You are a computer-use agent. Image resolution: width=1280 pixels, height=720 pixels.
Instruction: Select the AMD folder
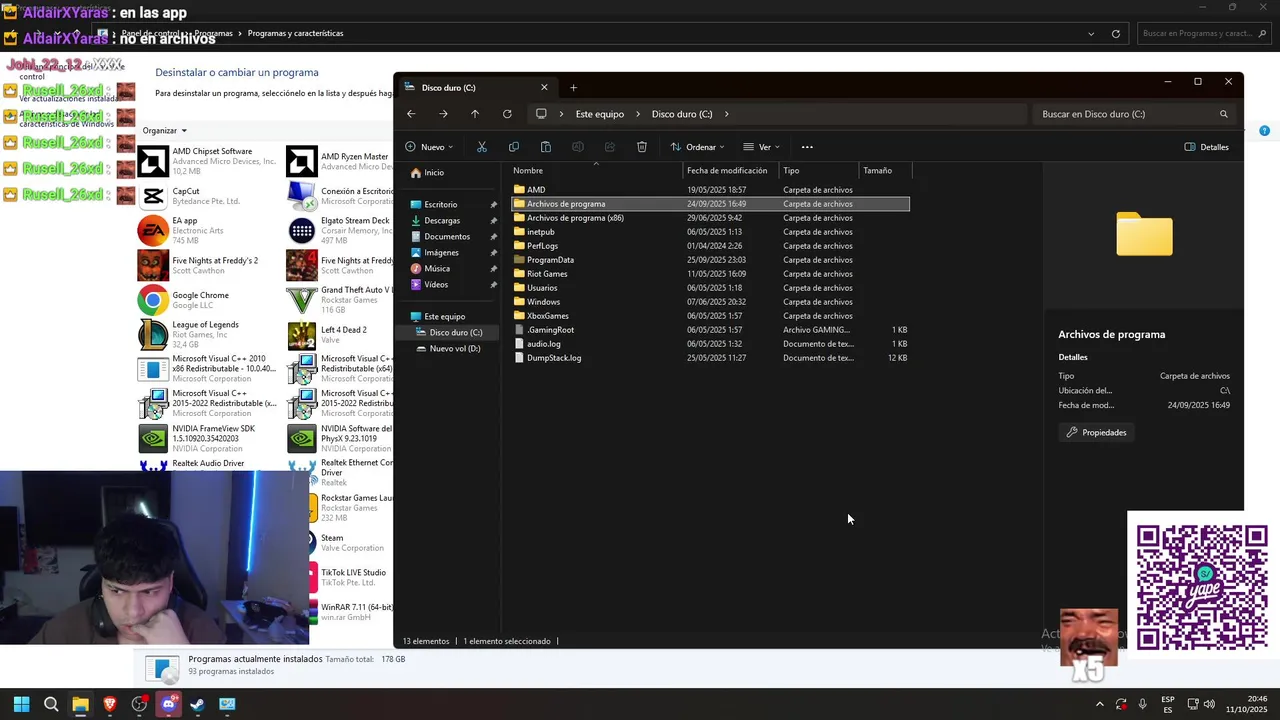click(x=710, y=189)
